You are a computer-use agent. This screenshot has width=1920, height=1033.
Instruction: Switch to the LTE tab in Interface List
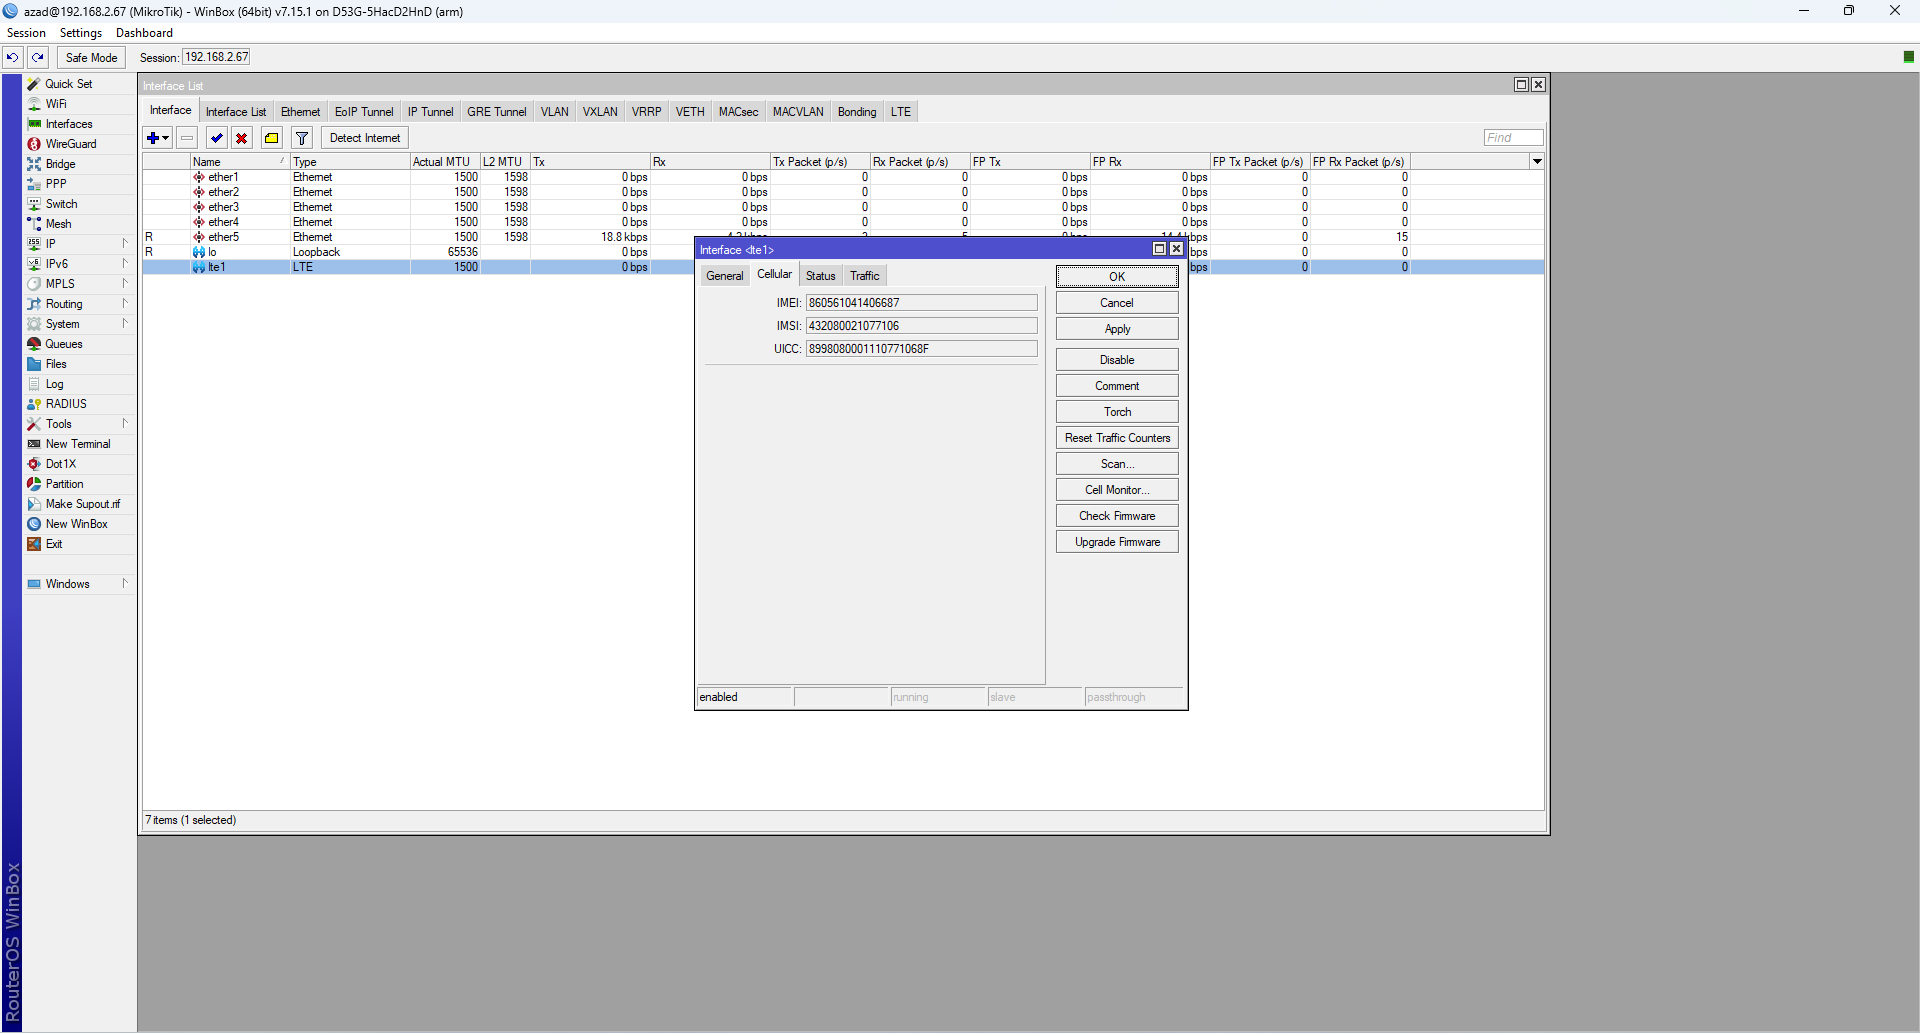[900, 112]
